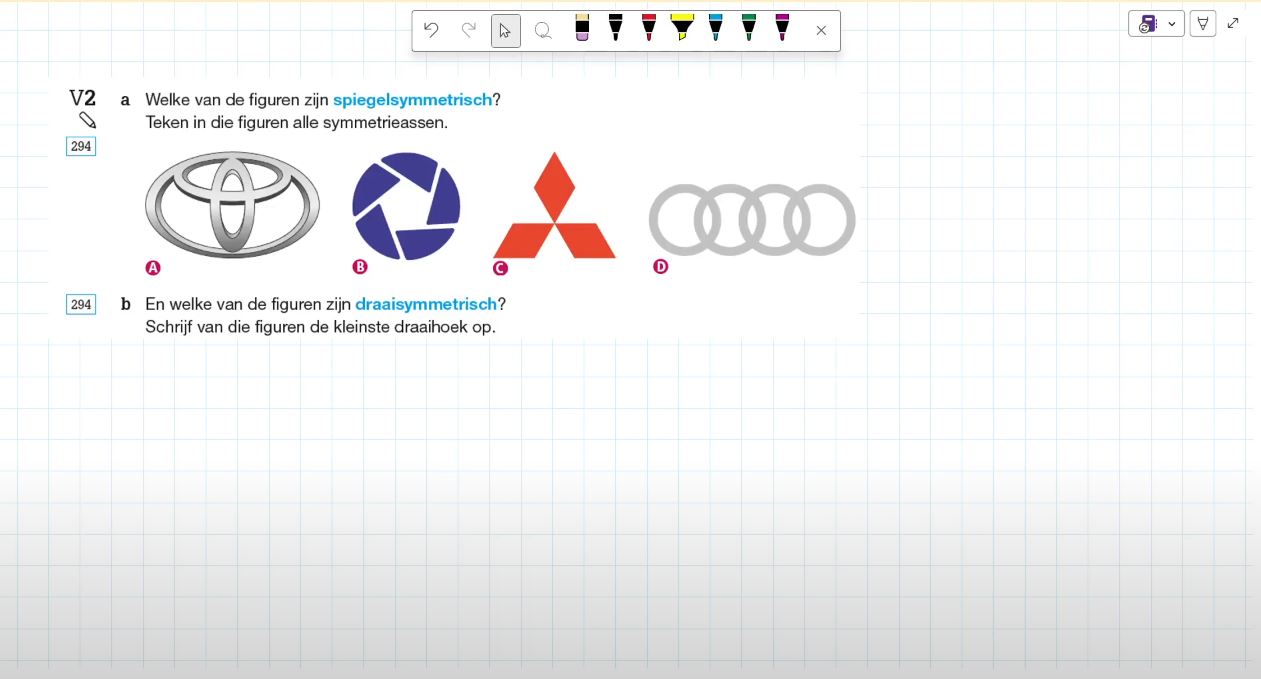The height and width of the screenshot is (679, 1261).
Task: Pick the eraser tool
Action: click(582, 28)
